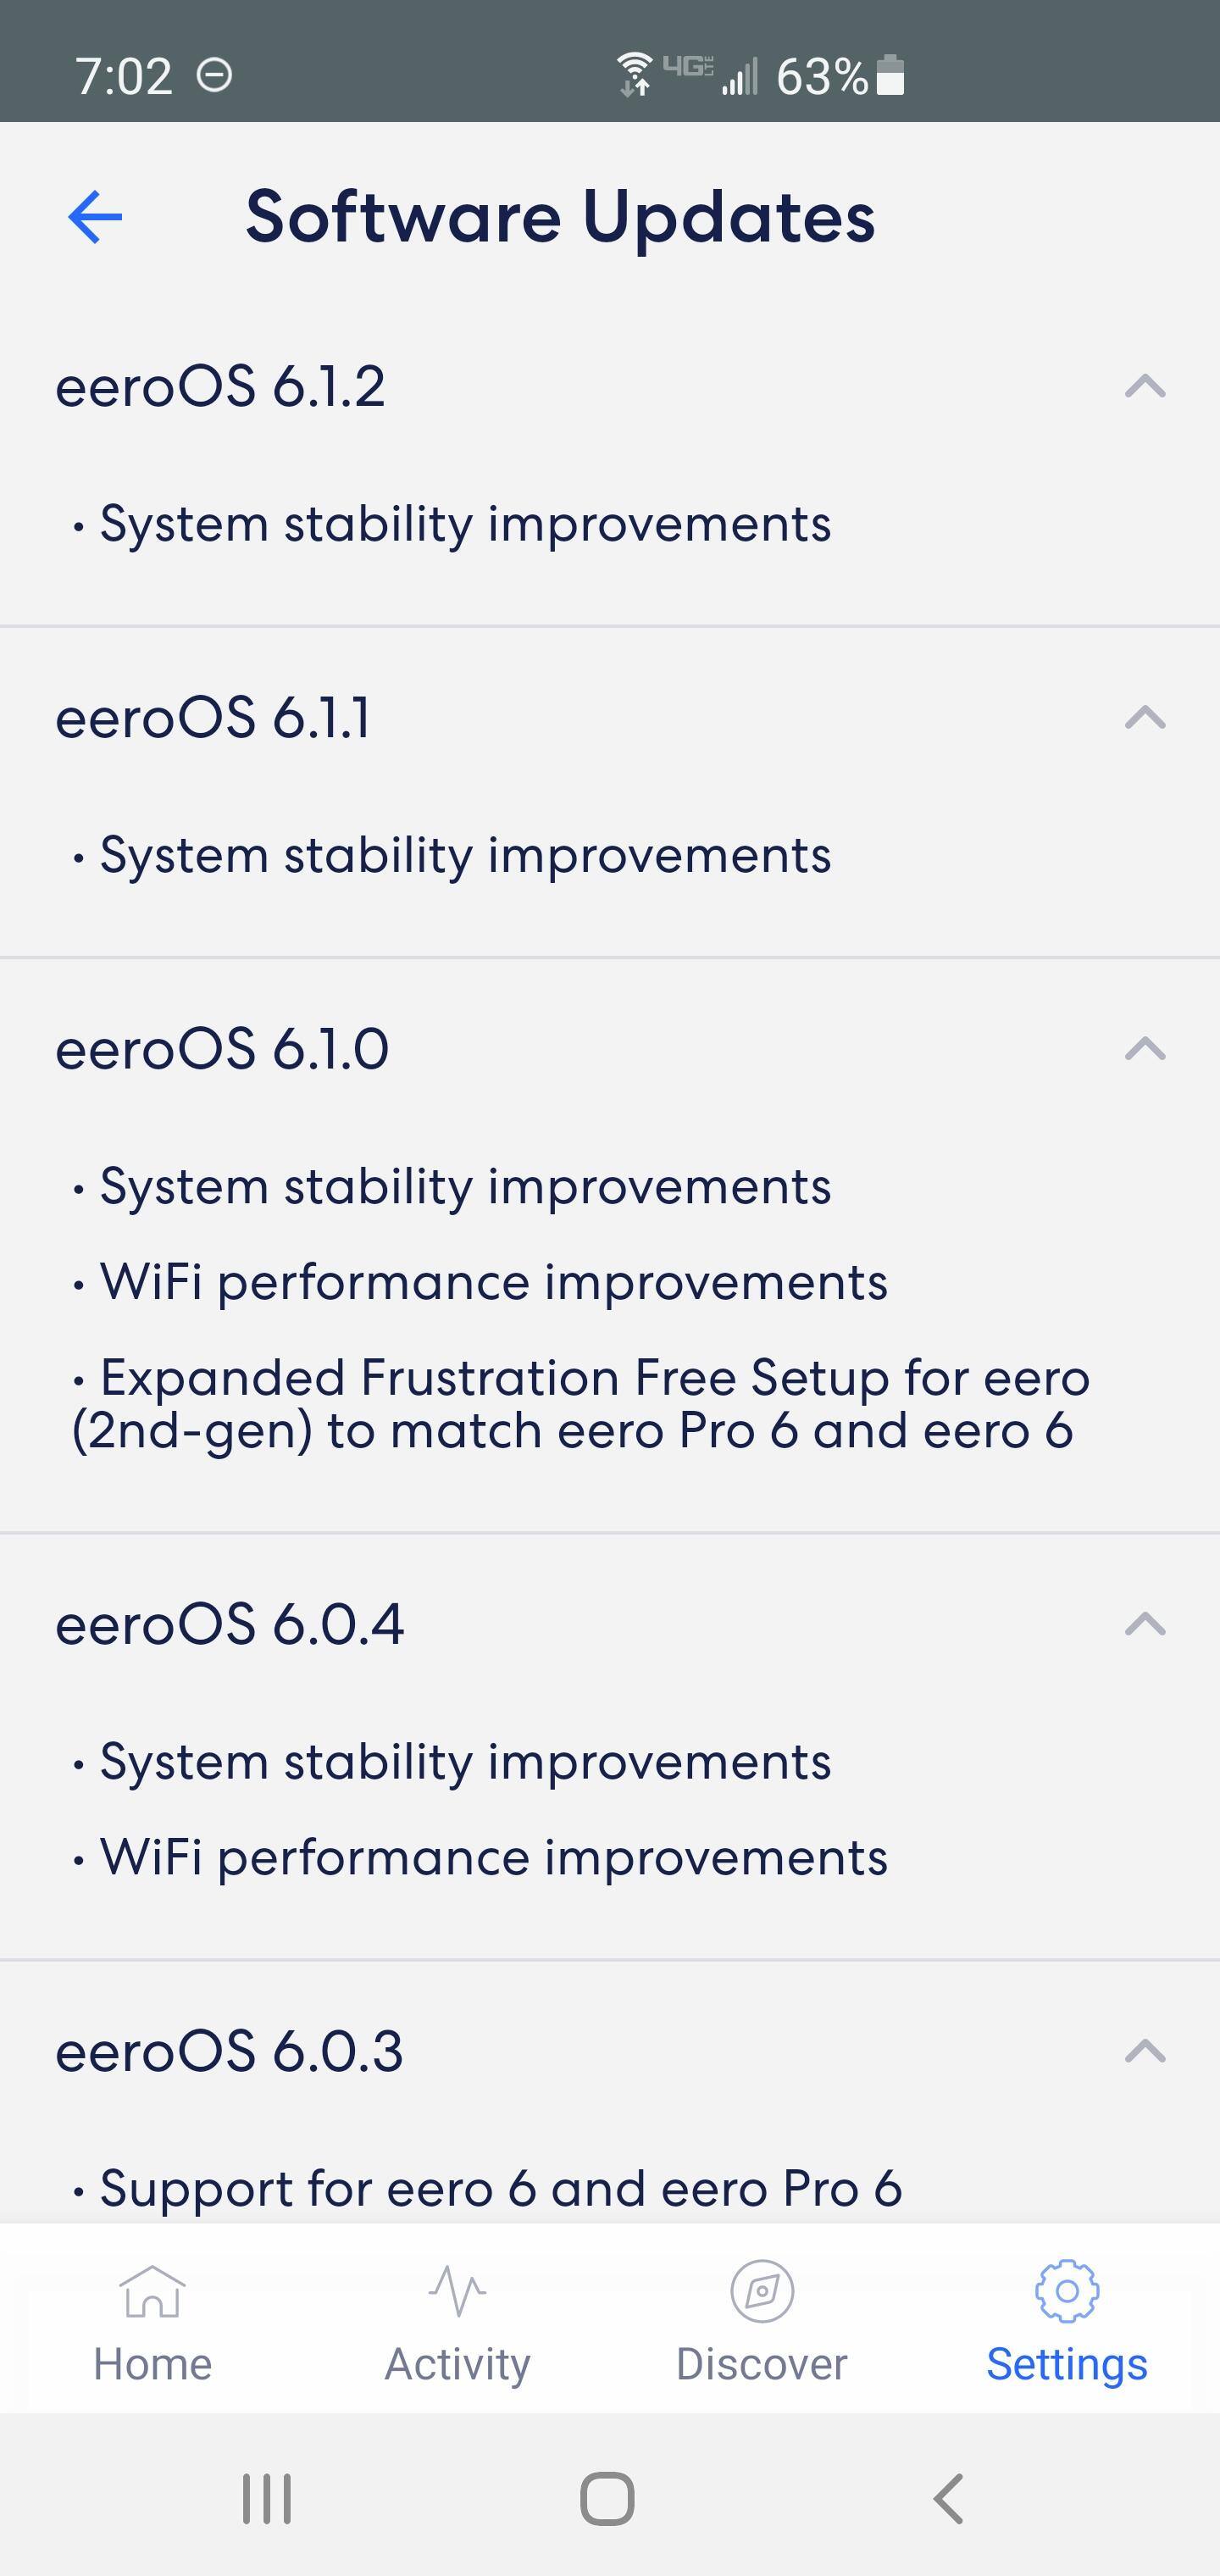Image resolution: width=1220 pixels, height=2576 pixels.
Task: Switch to the Activity tab label
Action: point(457,2364)
